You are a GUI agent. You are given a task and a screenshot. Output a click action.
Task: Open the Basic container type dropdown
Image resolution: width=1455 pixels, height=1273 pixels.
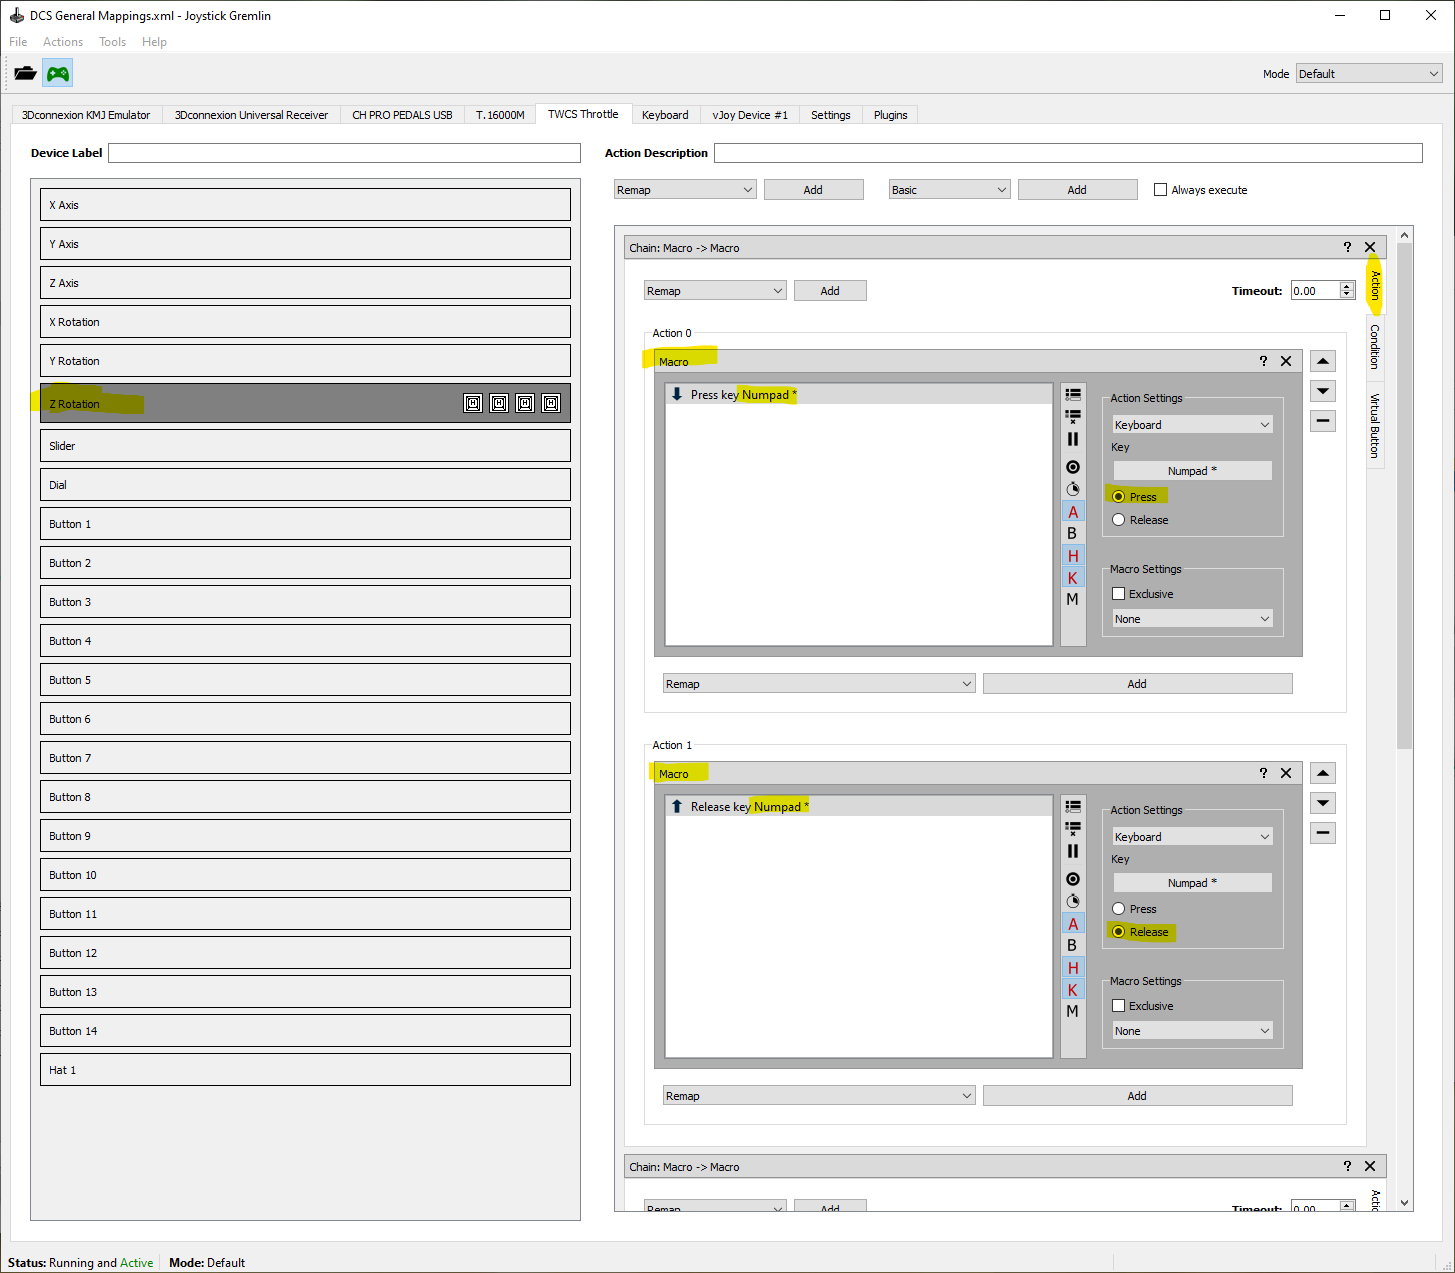pyautogui.click(x=950, y=190)
